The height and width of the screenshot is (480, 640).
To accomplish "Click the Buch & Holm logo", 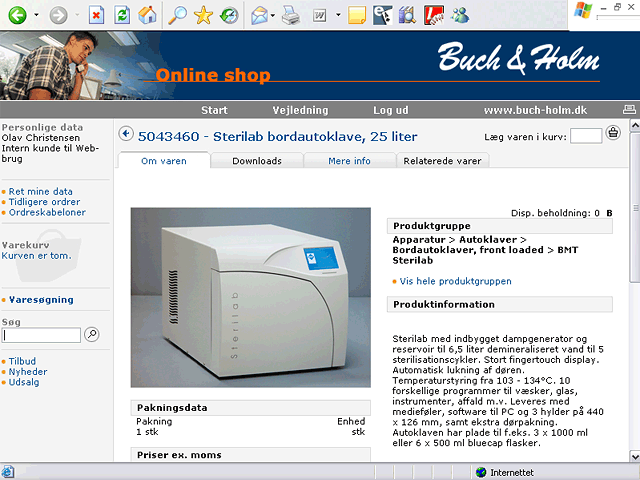I will pyautogui.click(x=518, y=58).
